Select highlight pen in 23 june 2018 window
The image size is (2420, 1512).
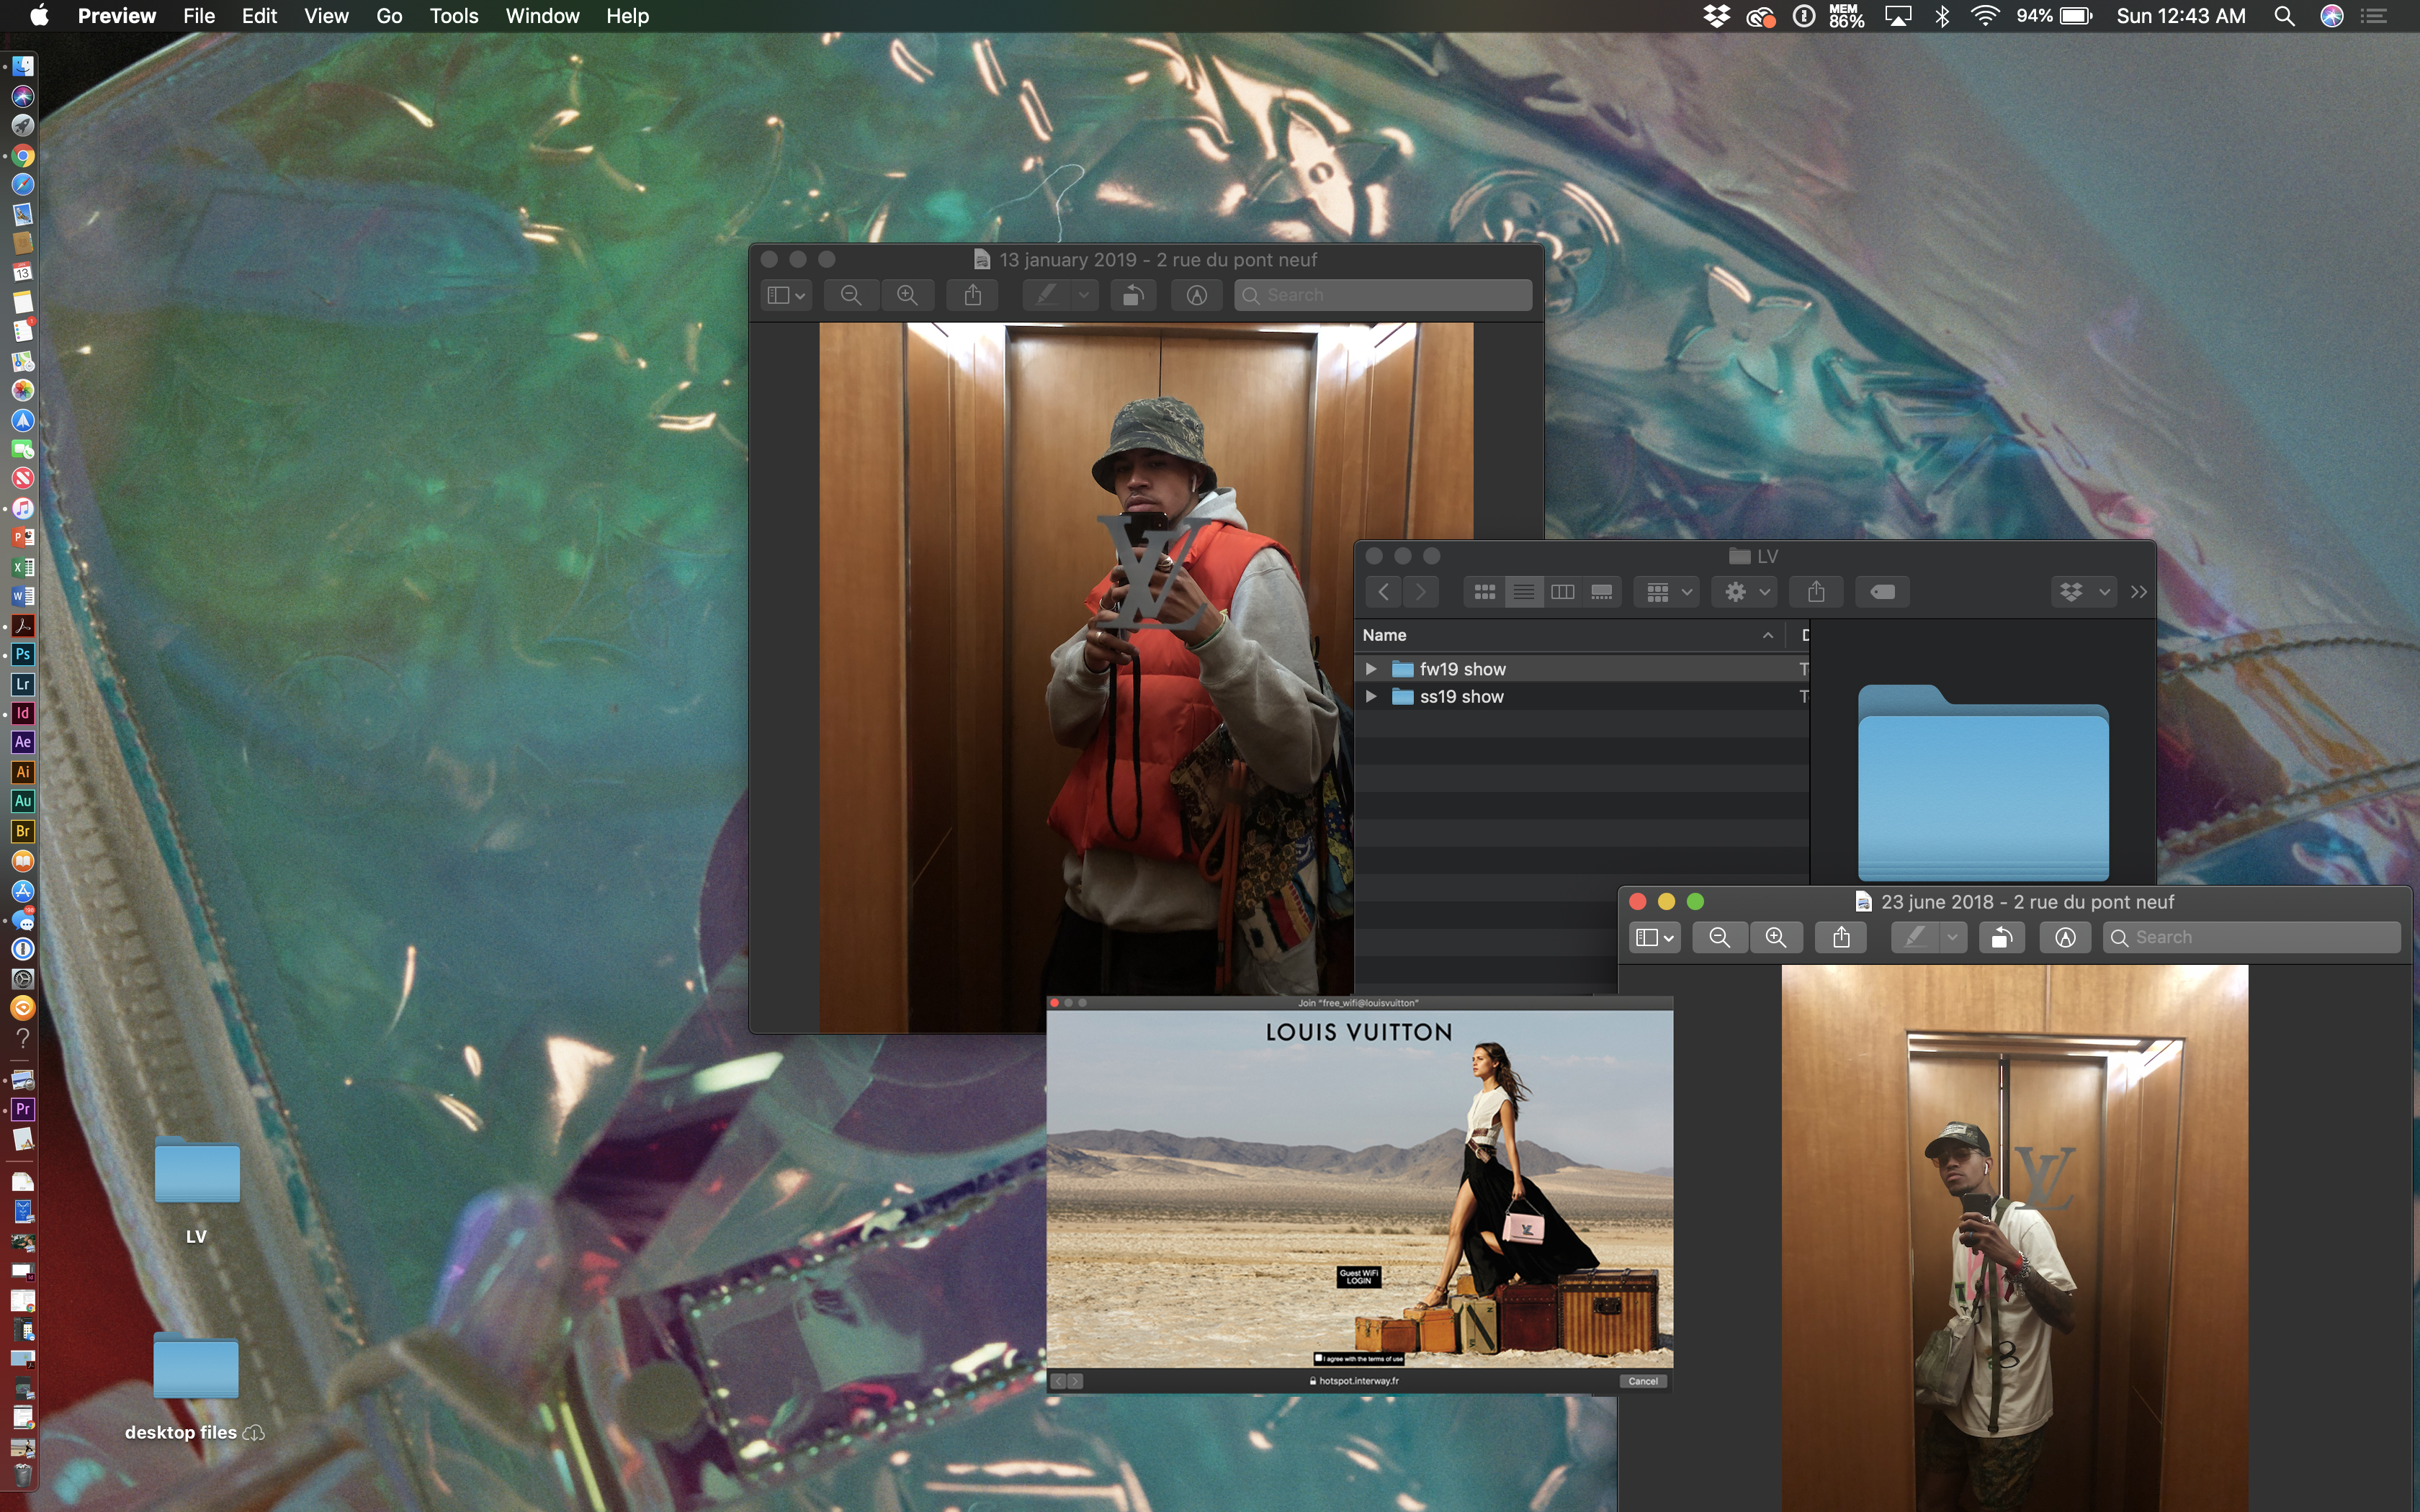pyautogui.click(x=1915, y=937)
